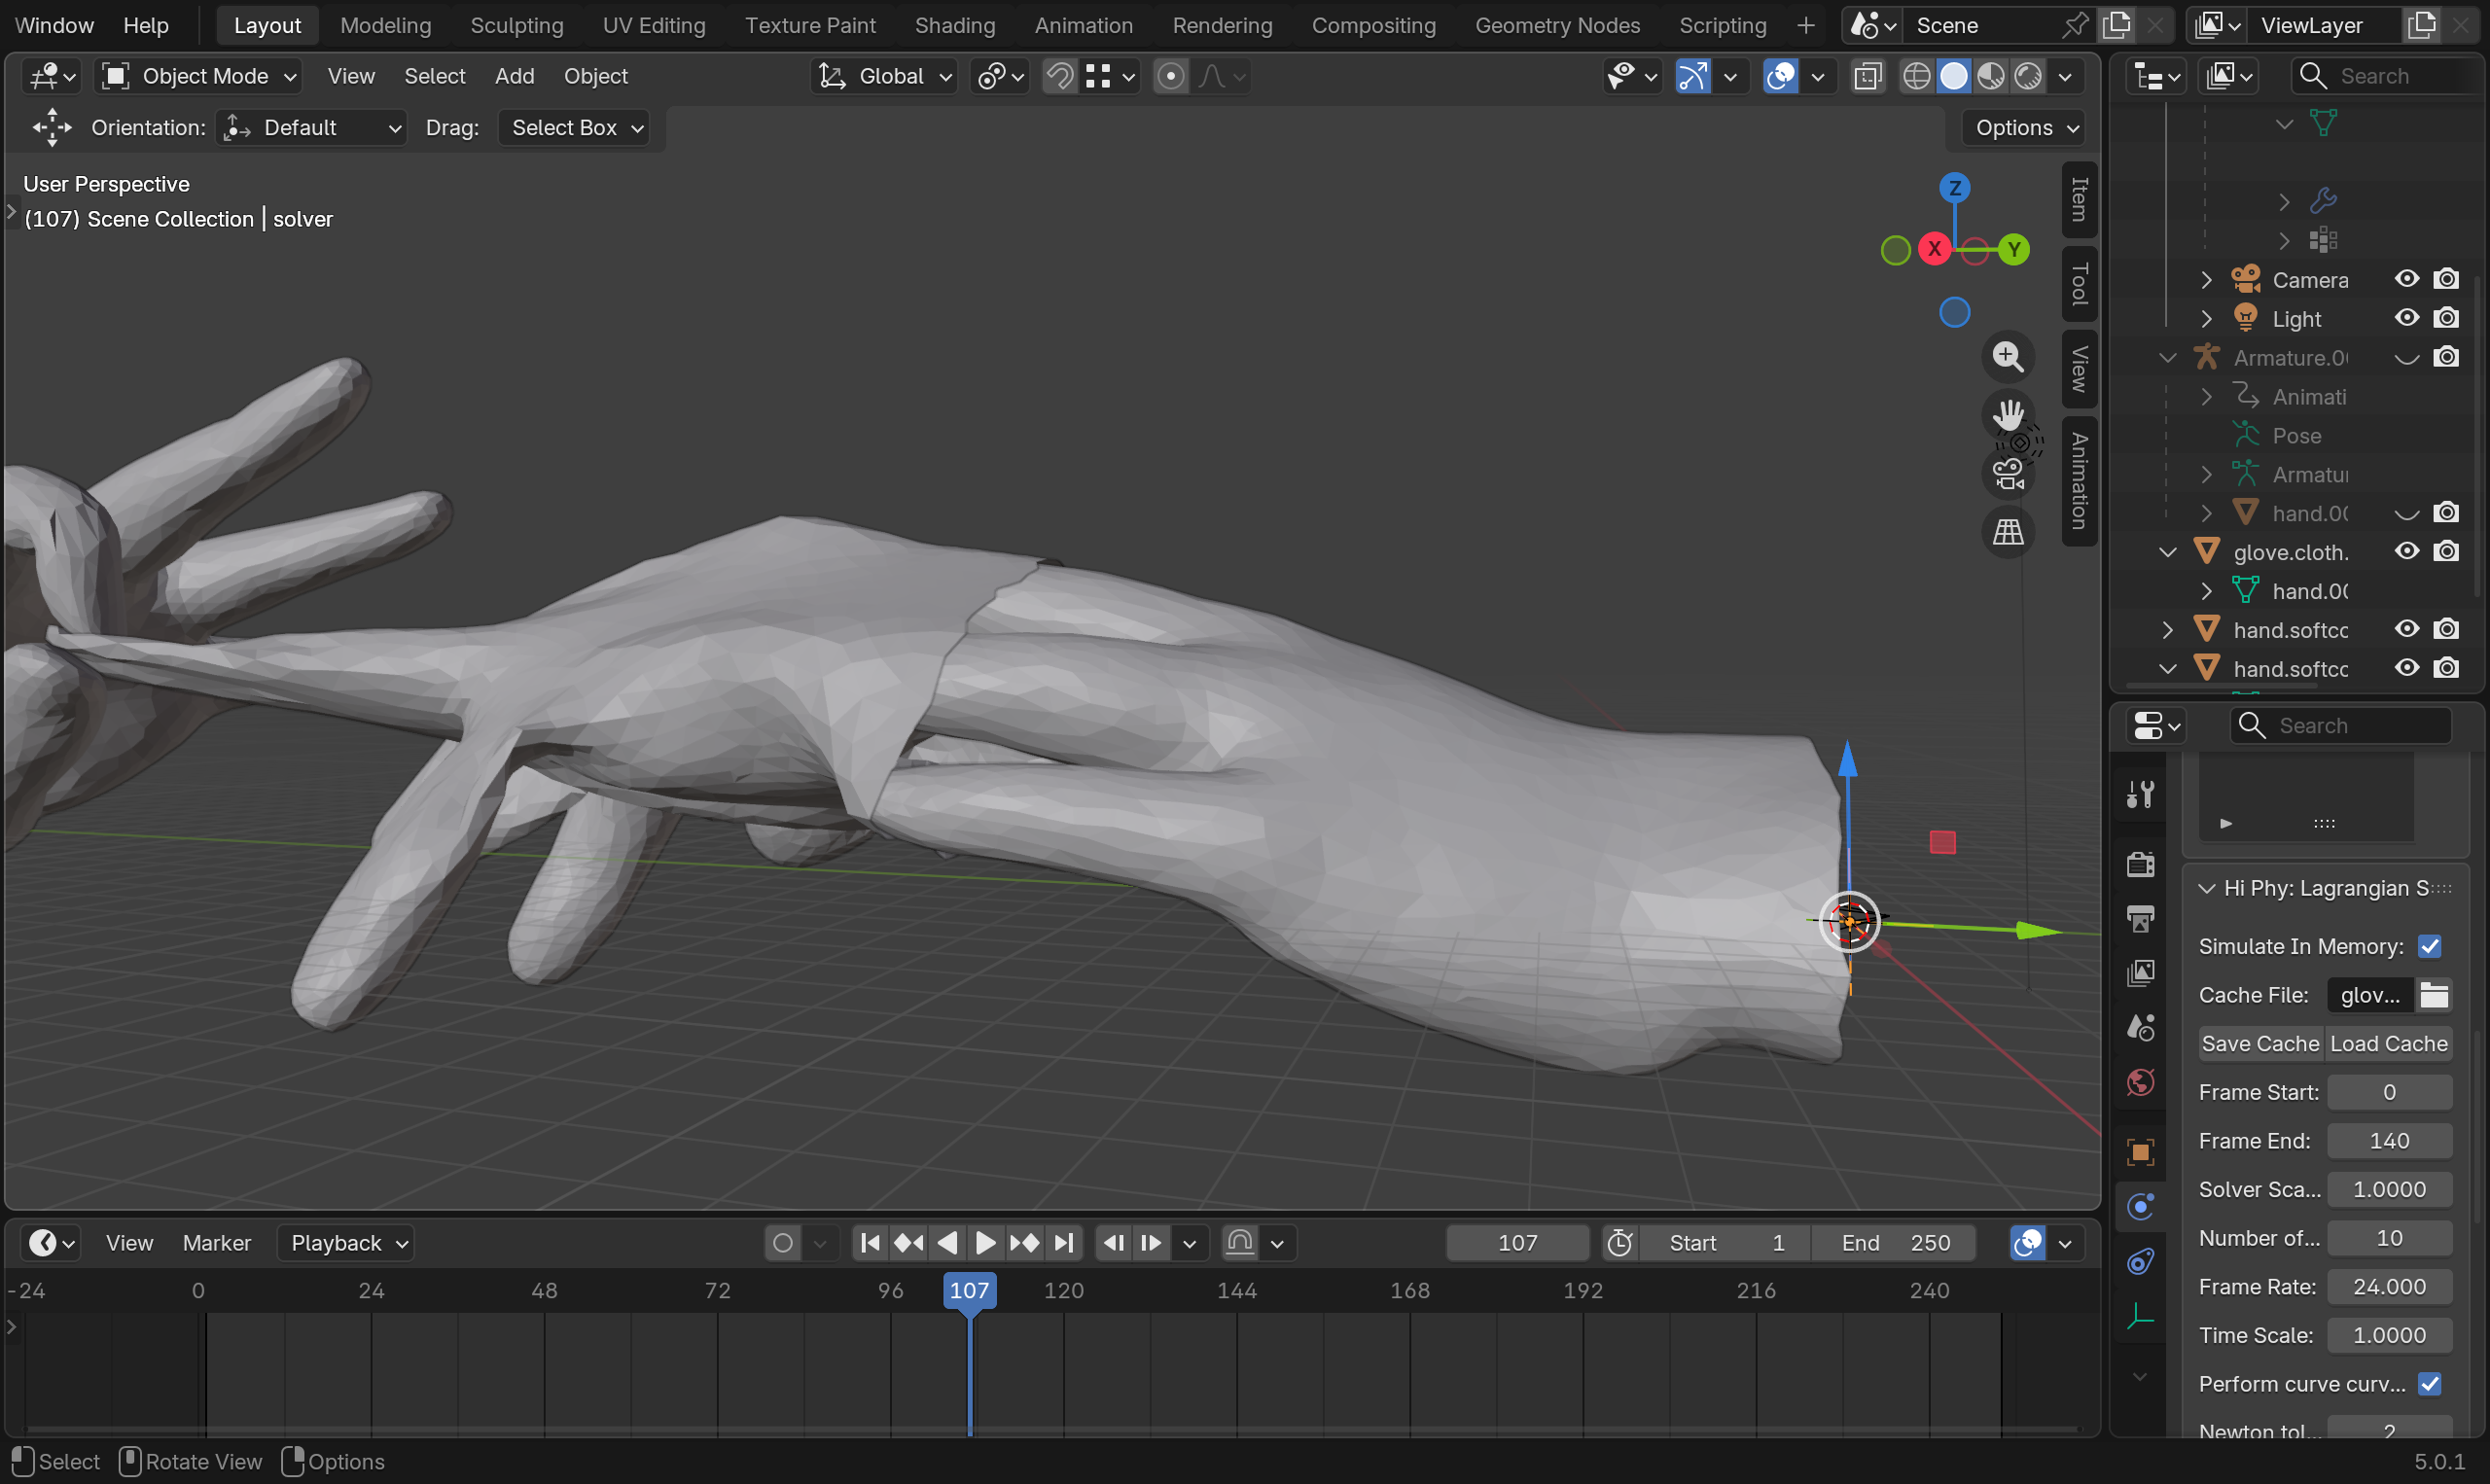This screenshot has width=2490, height=1484.
Task: Switch perspective/orthographic grid icon
Action: tap(2007, 532)
